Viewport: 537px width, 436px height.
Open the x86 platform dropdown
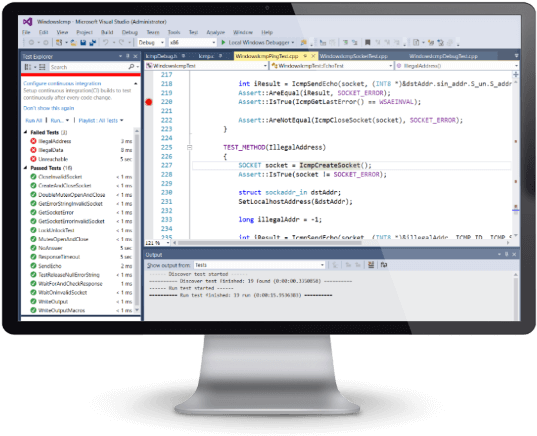[x=193, y=42]
